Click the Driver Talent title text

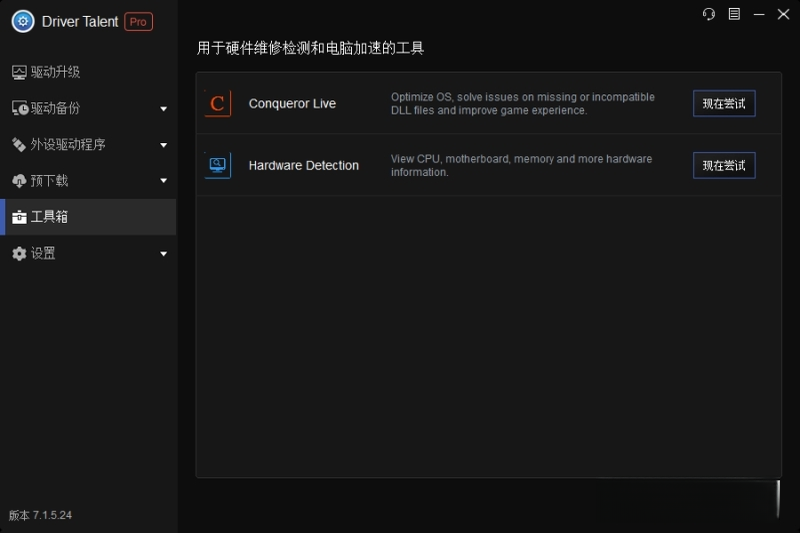pos(80,21)
